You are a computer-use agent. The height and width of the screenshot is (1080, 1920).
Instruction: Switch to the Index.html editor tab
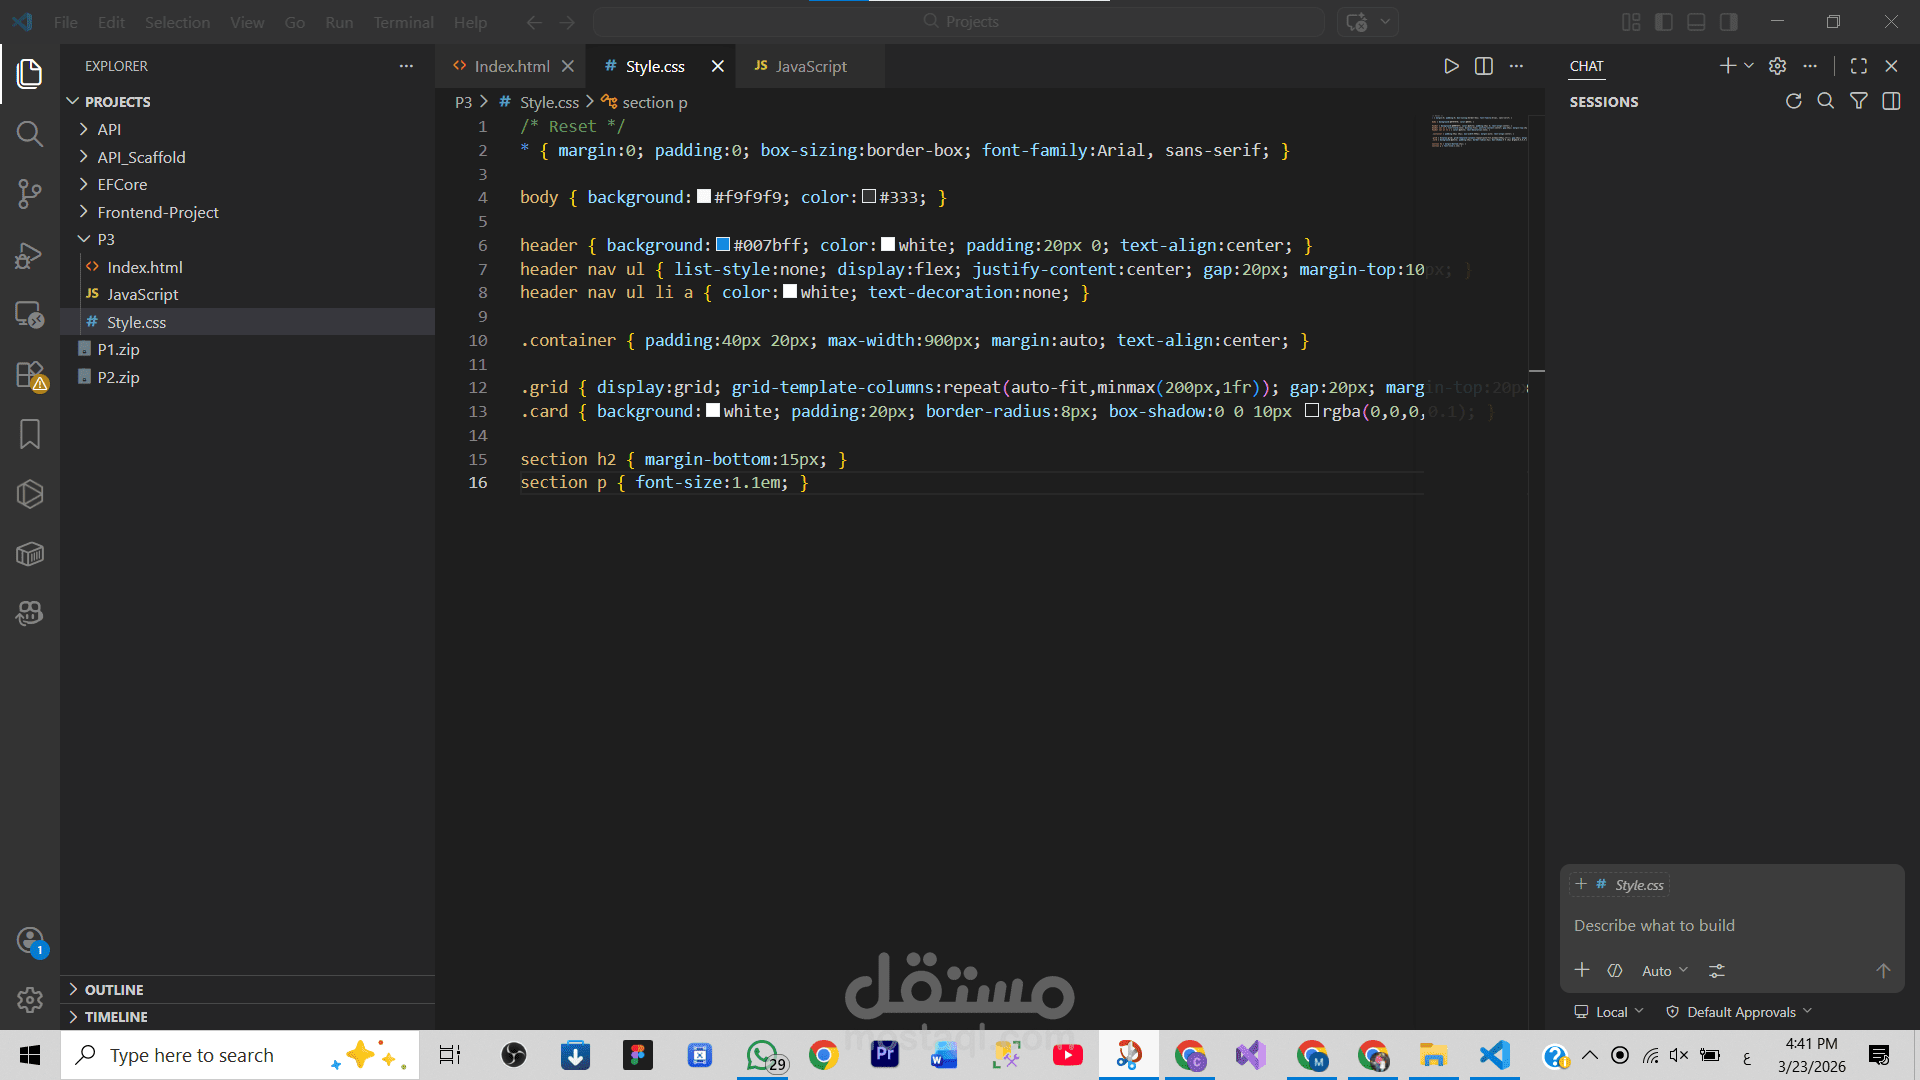(511, 66)
